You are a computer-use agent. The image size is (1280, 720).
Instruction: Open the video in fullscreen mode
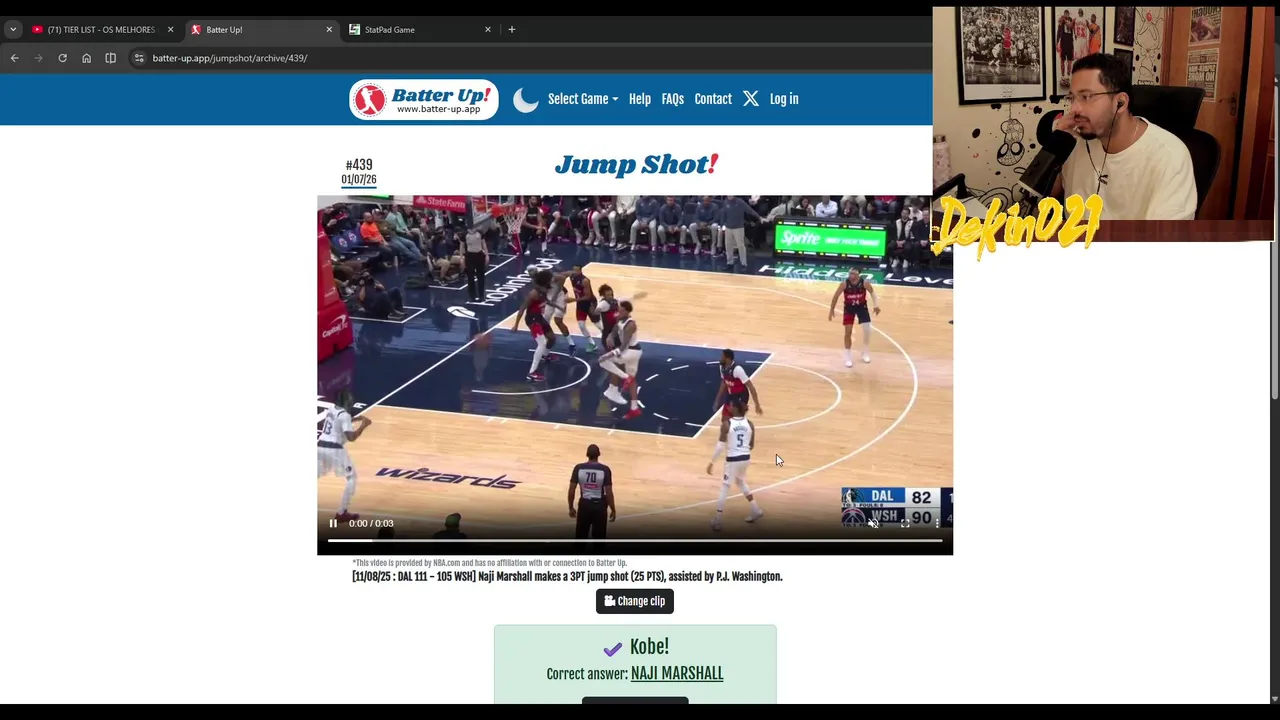(905, 523)
